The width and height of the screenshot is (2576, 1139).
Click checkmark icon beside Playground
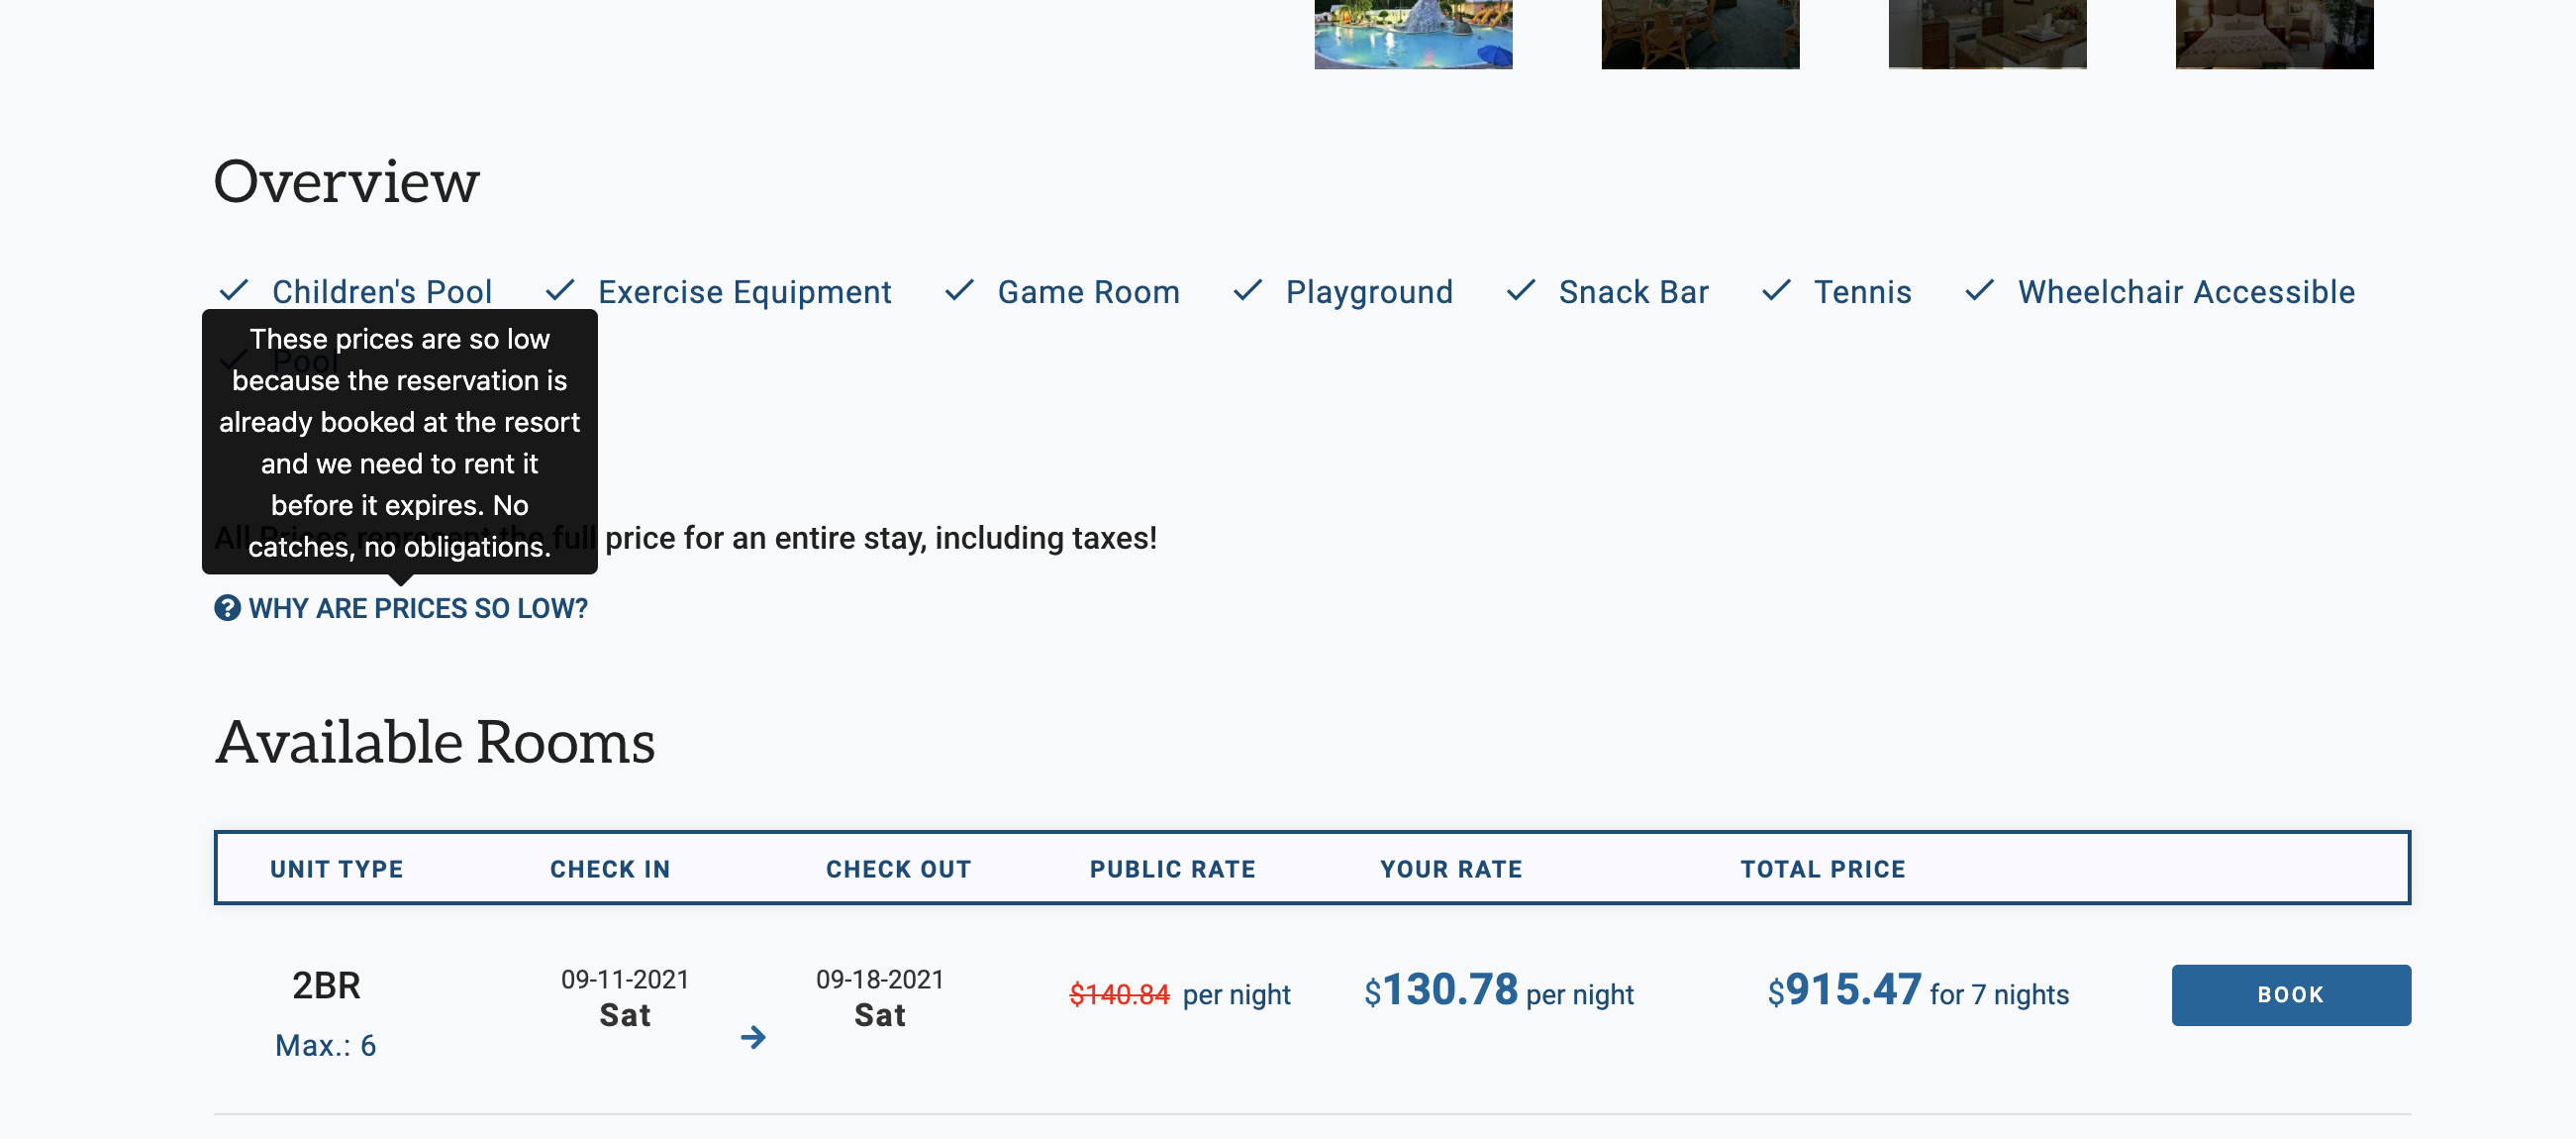tap(1247, 291)
